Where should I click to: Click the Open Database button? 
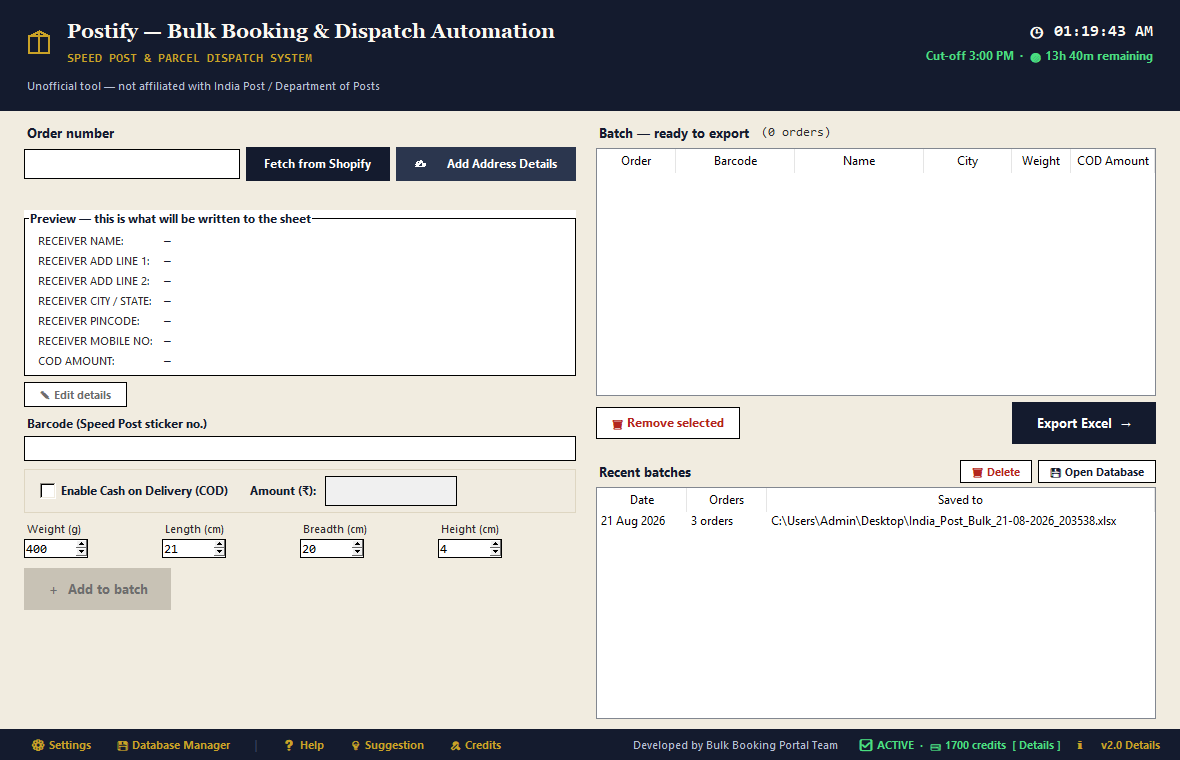(x=1096, y=472)
